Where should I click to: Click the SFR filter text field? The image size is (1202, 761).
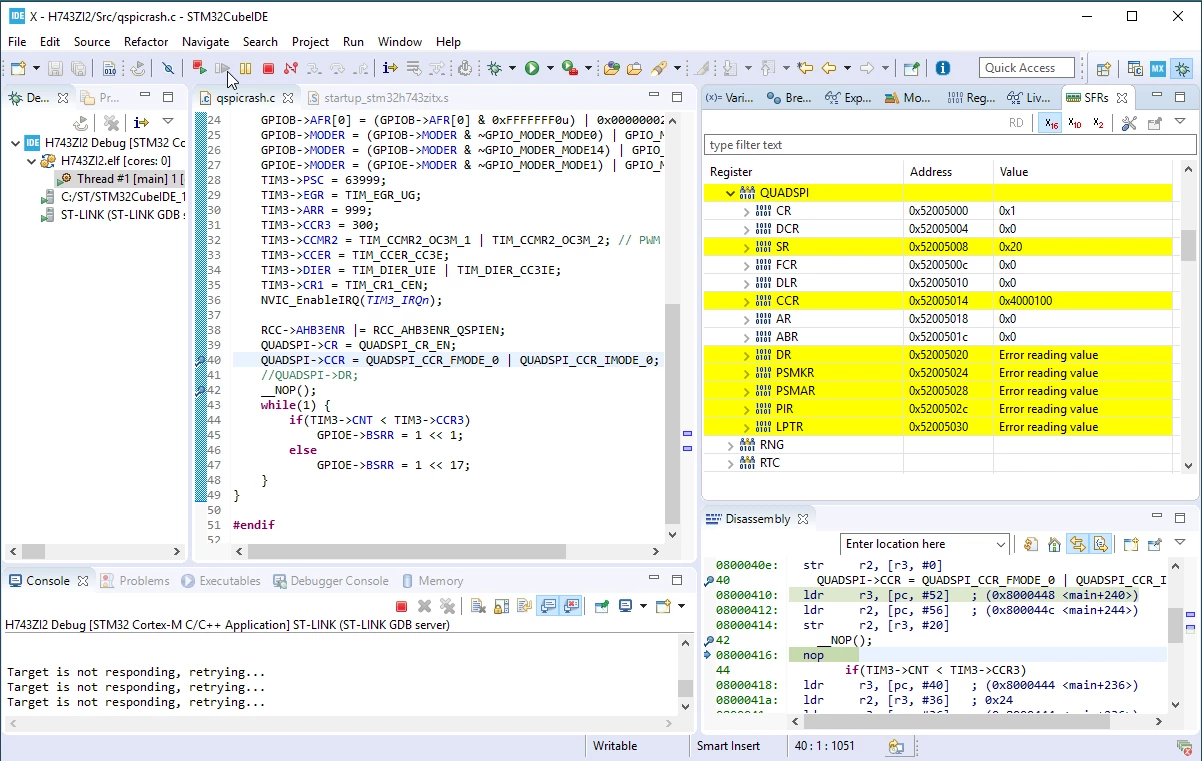point(950,145)
